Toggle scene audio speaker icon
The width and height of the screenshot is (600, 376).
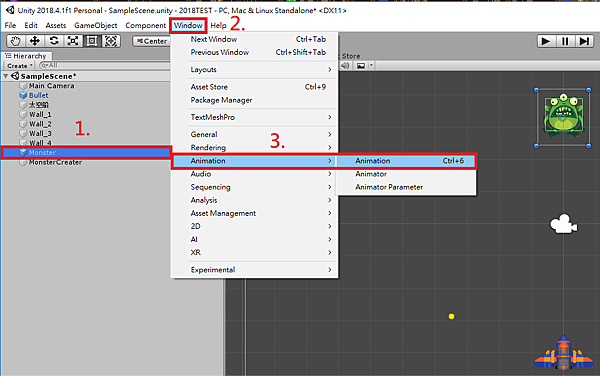(x=345, y=66)
